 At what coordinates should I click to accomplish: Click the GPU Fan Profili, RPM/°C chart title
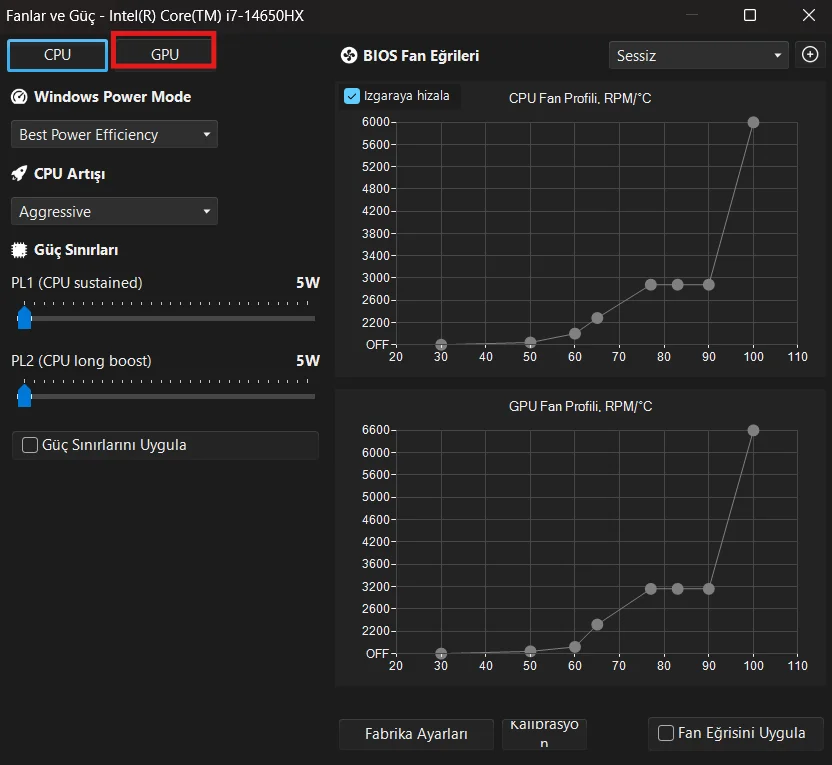tap(580, 406)
